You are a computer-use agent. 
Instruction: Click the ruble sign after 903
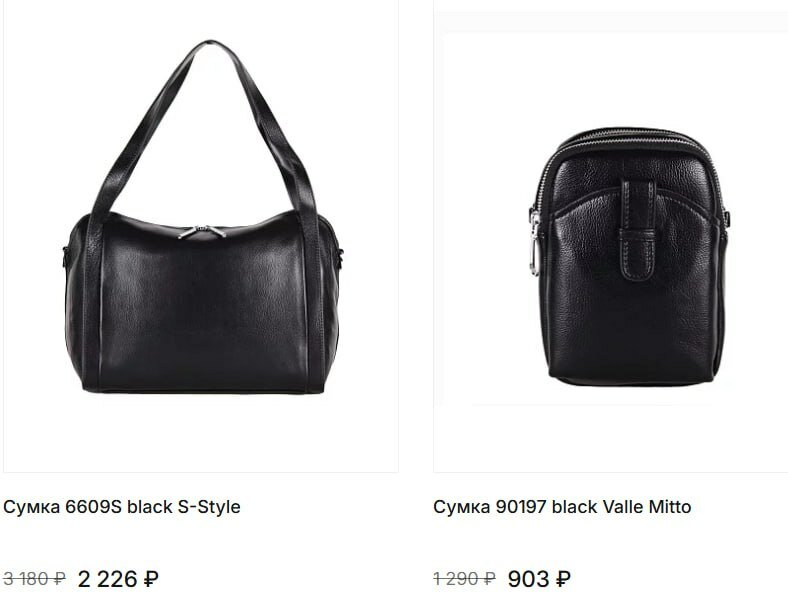(x=563, y=579)
